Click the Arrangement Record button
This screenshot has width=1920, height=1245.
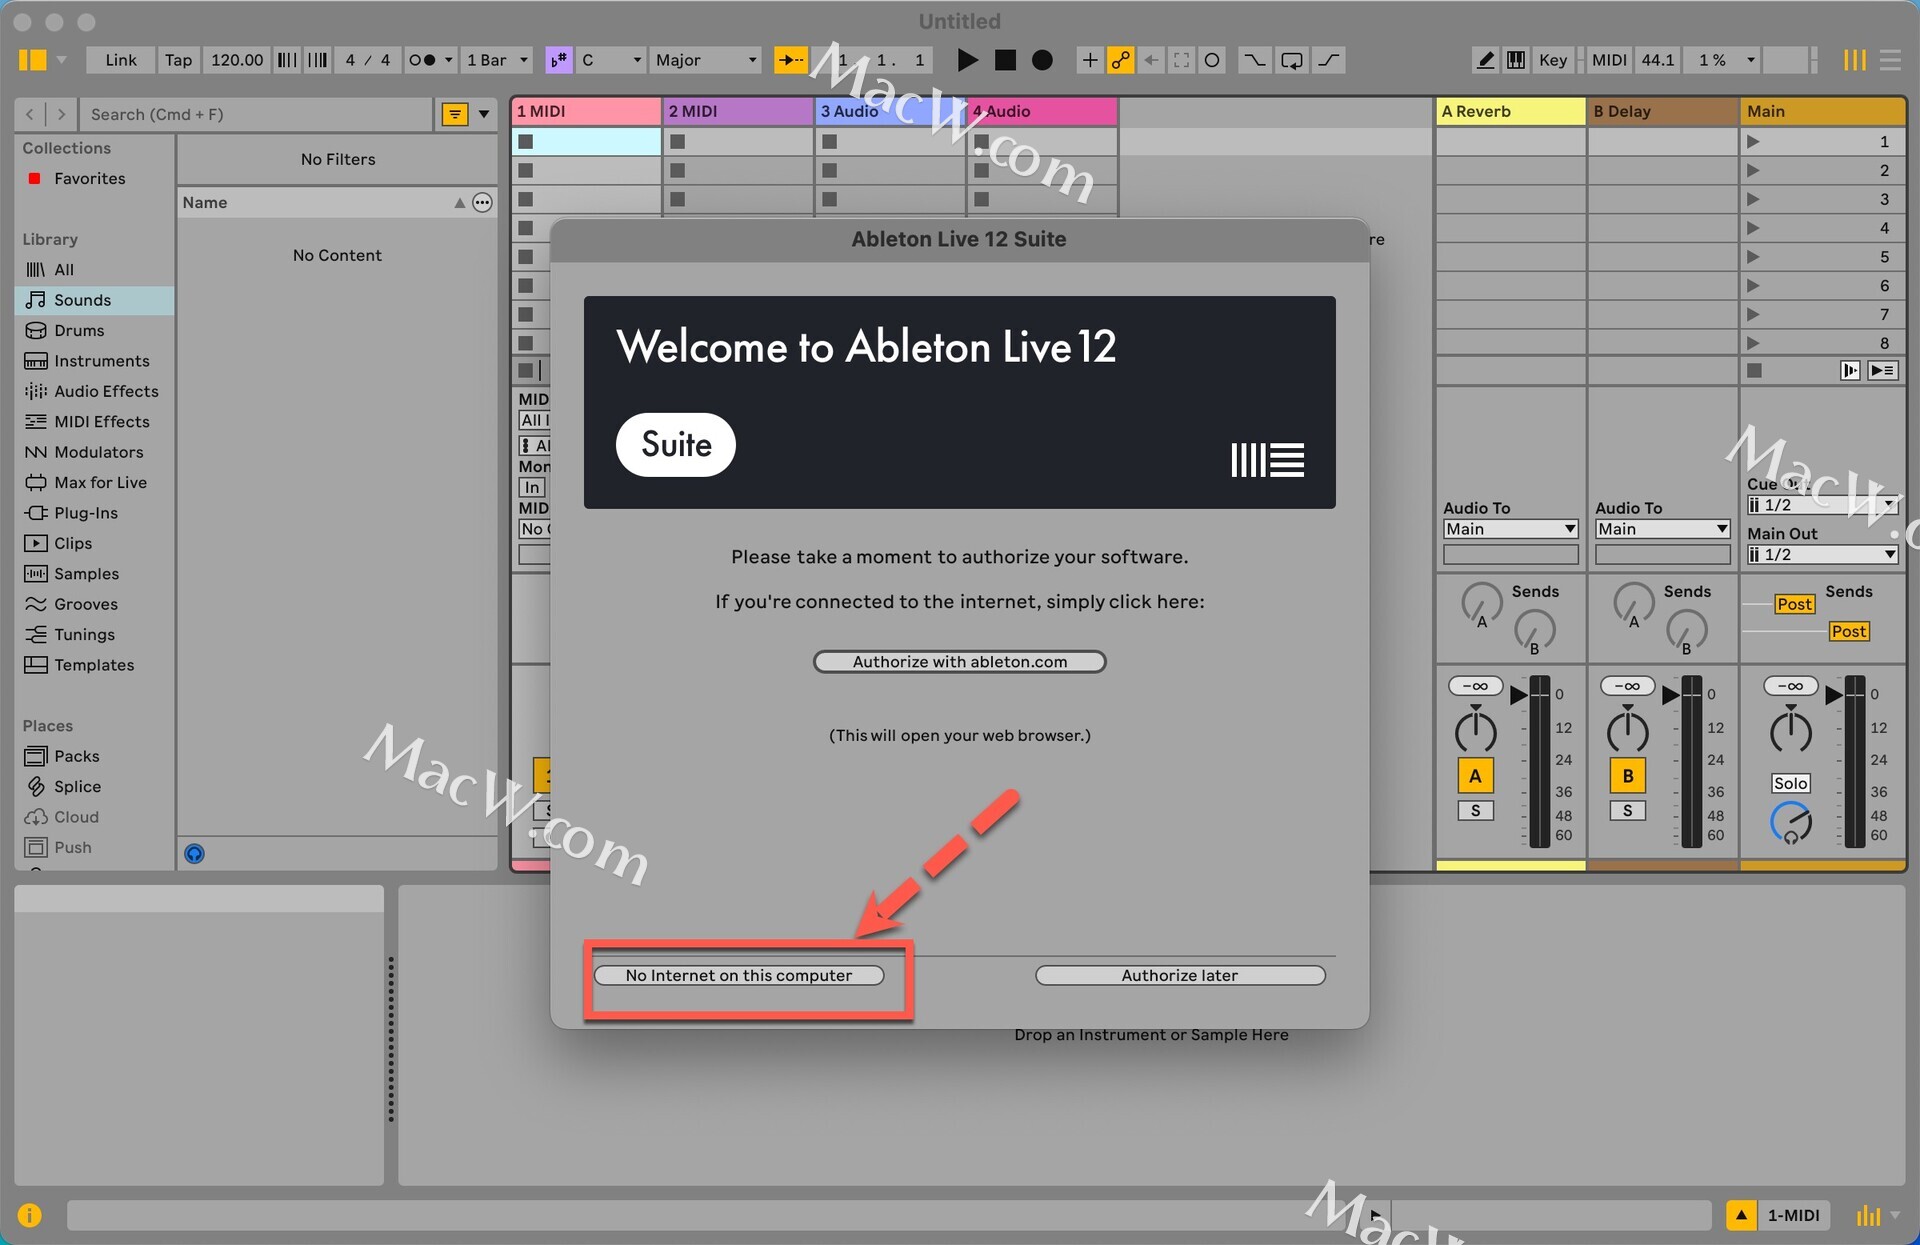coord(1042,60)
